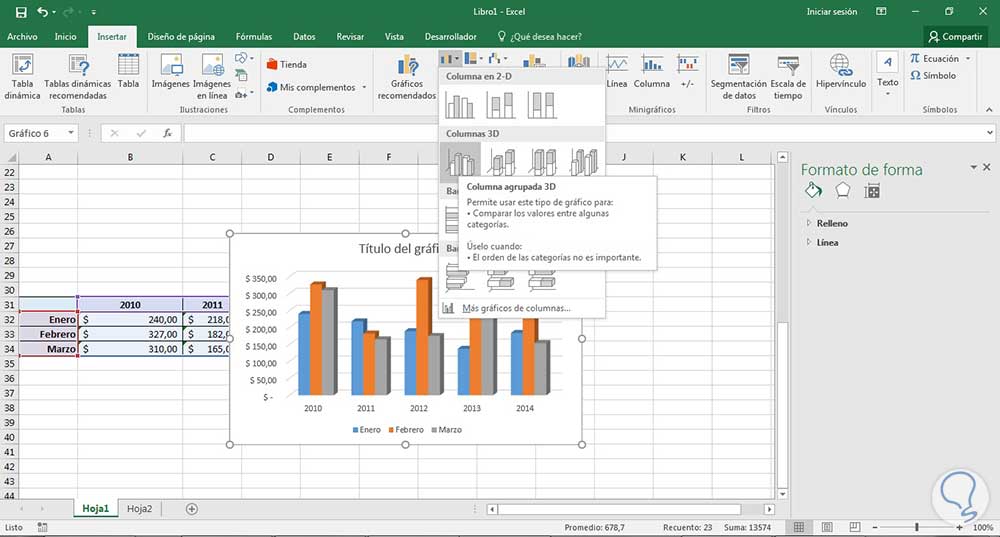Switch to Page Break Preview in status bar
This screenshot has height=537, width=1000.
[855, 527]
